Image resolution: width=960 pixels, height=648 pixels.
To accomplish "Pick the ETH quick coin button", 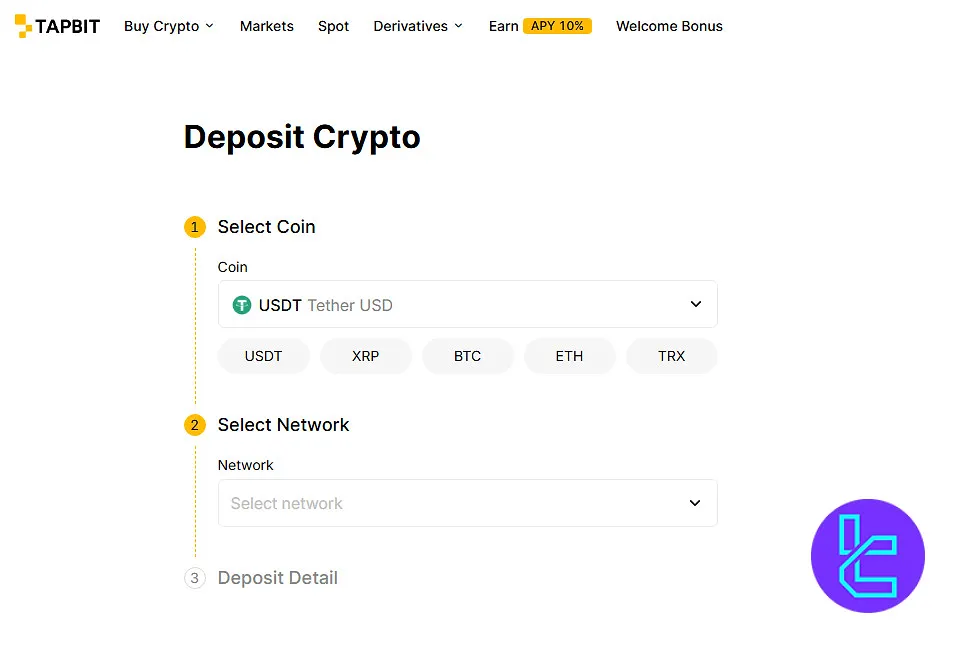I will pyautogui.click(x=570, y=356).
